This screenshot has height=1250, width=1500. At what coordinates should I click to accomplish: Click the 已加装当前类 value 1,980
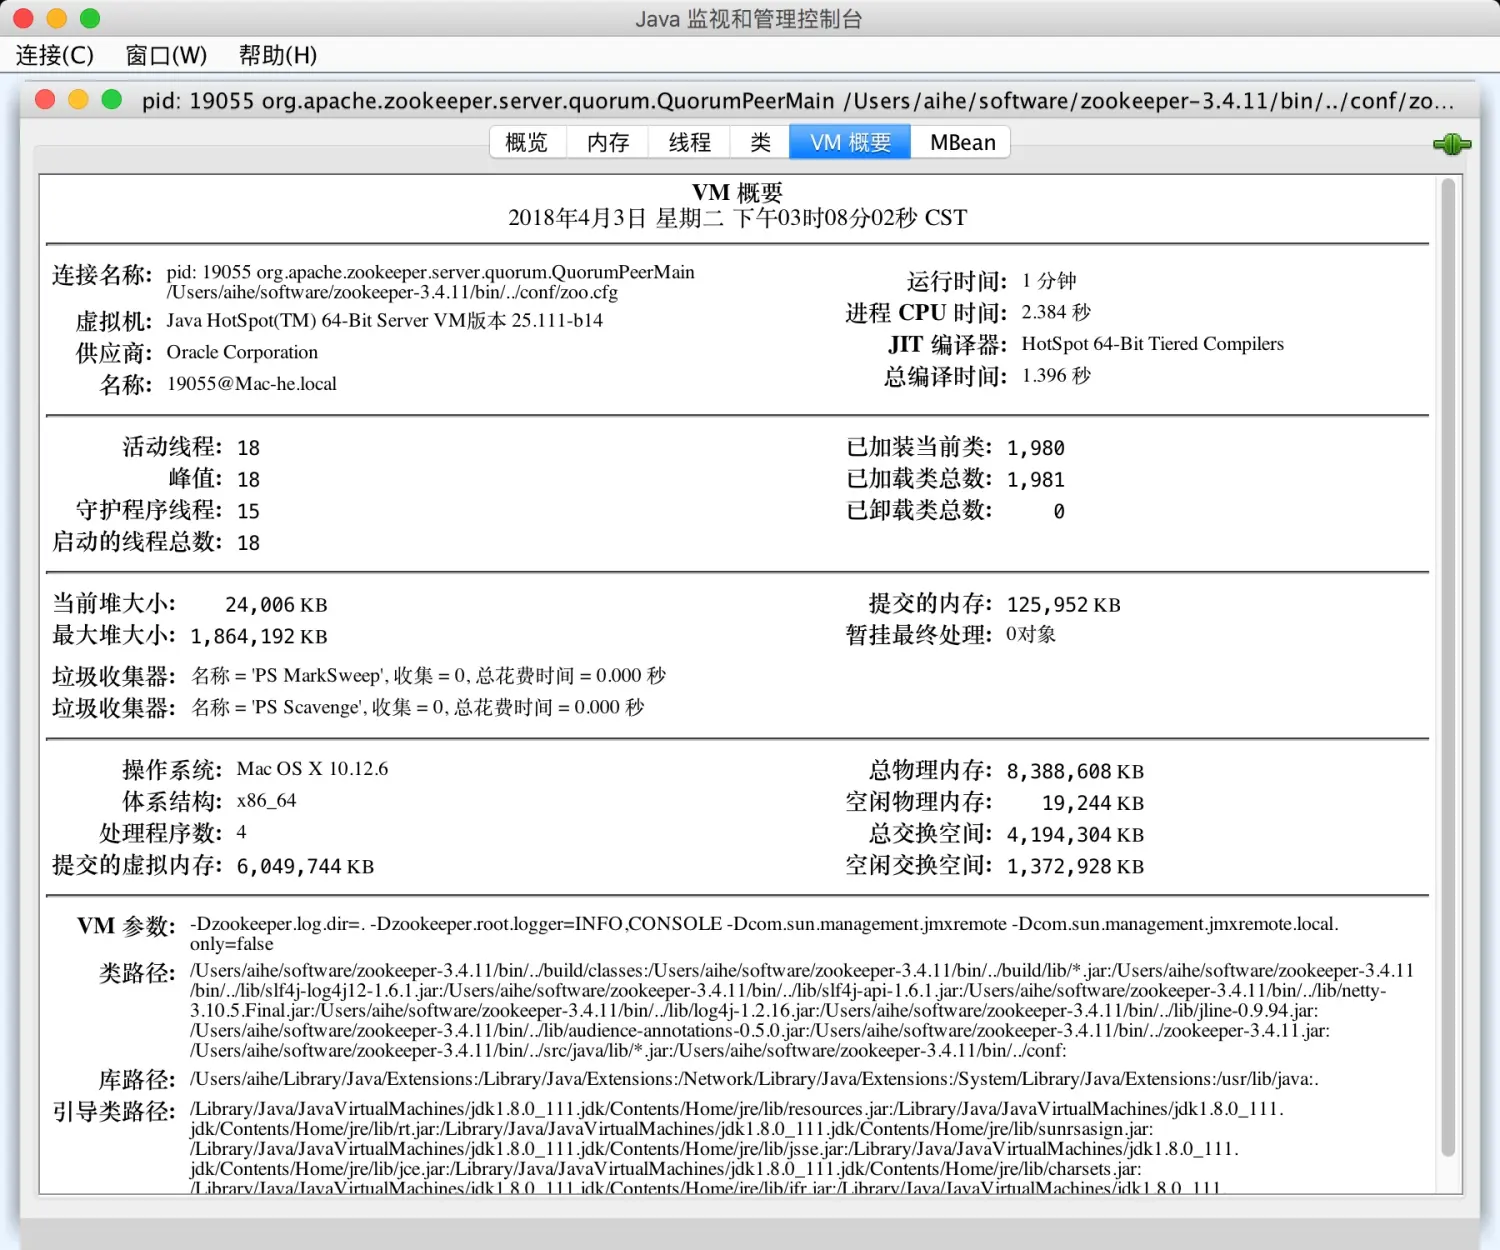[x=1036, y=448]
